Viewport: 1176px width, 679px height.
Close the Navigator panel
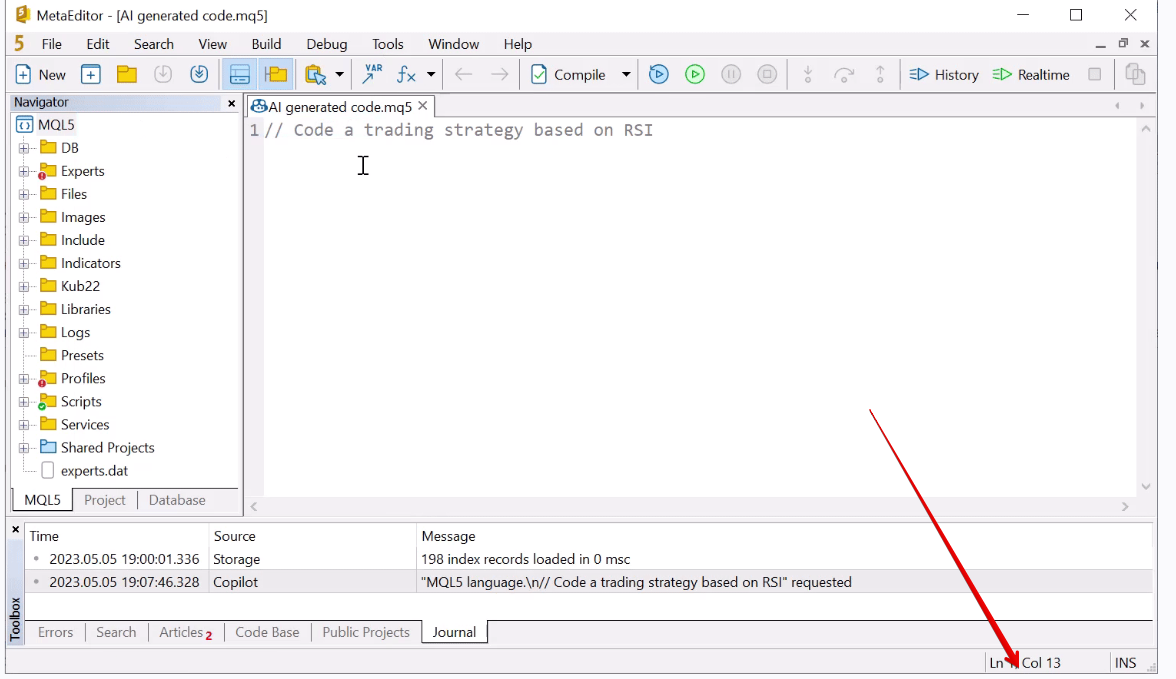pos(231,104)
